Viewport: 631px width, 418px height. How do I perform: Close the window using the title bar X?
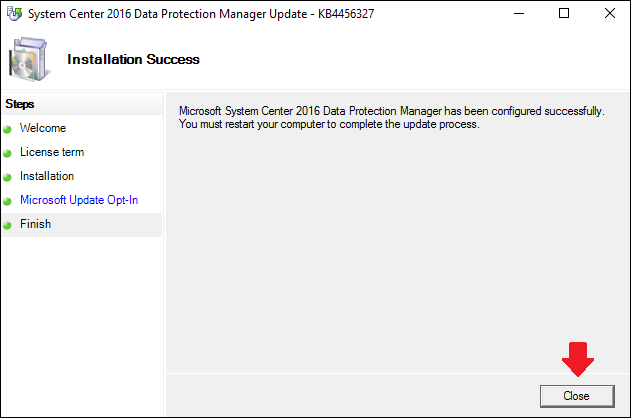pos(609,13)
